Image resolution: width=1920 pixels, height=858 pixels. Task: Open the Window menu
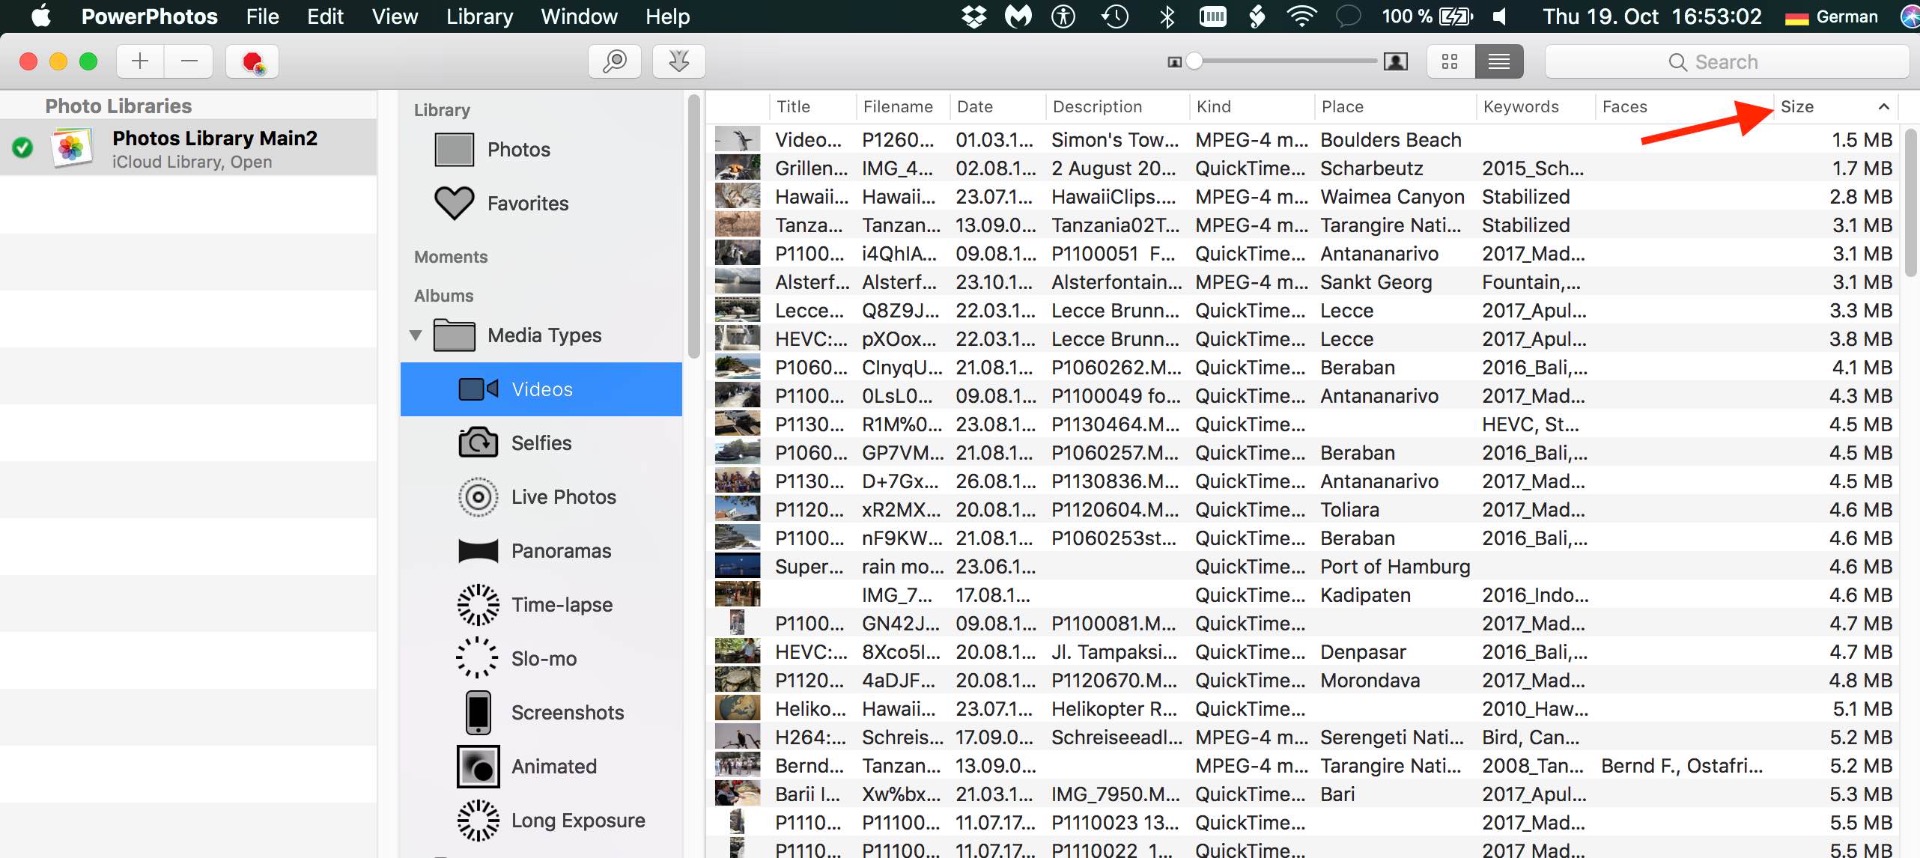579,16
